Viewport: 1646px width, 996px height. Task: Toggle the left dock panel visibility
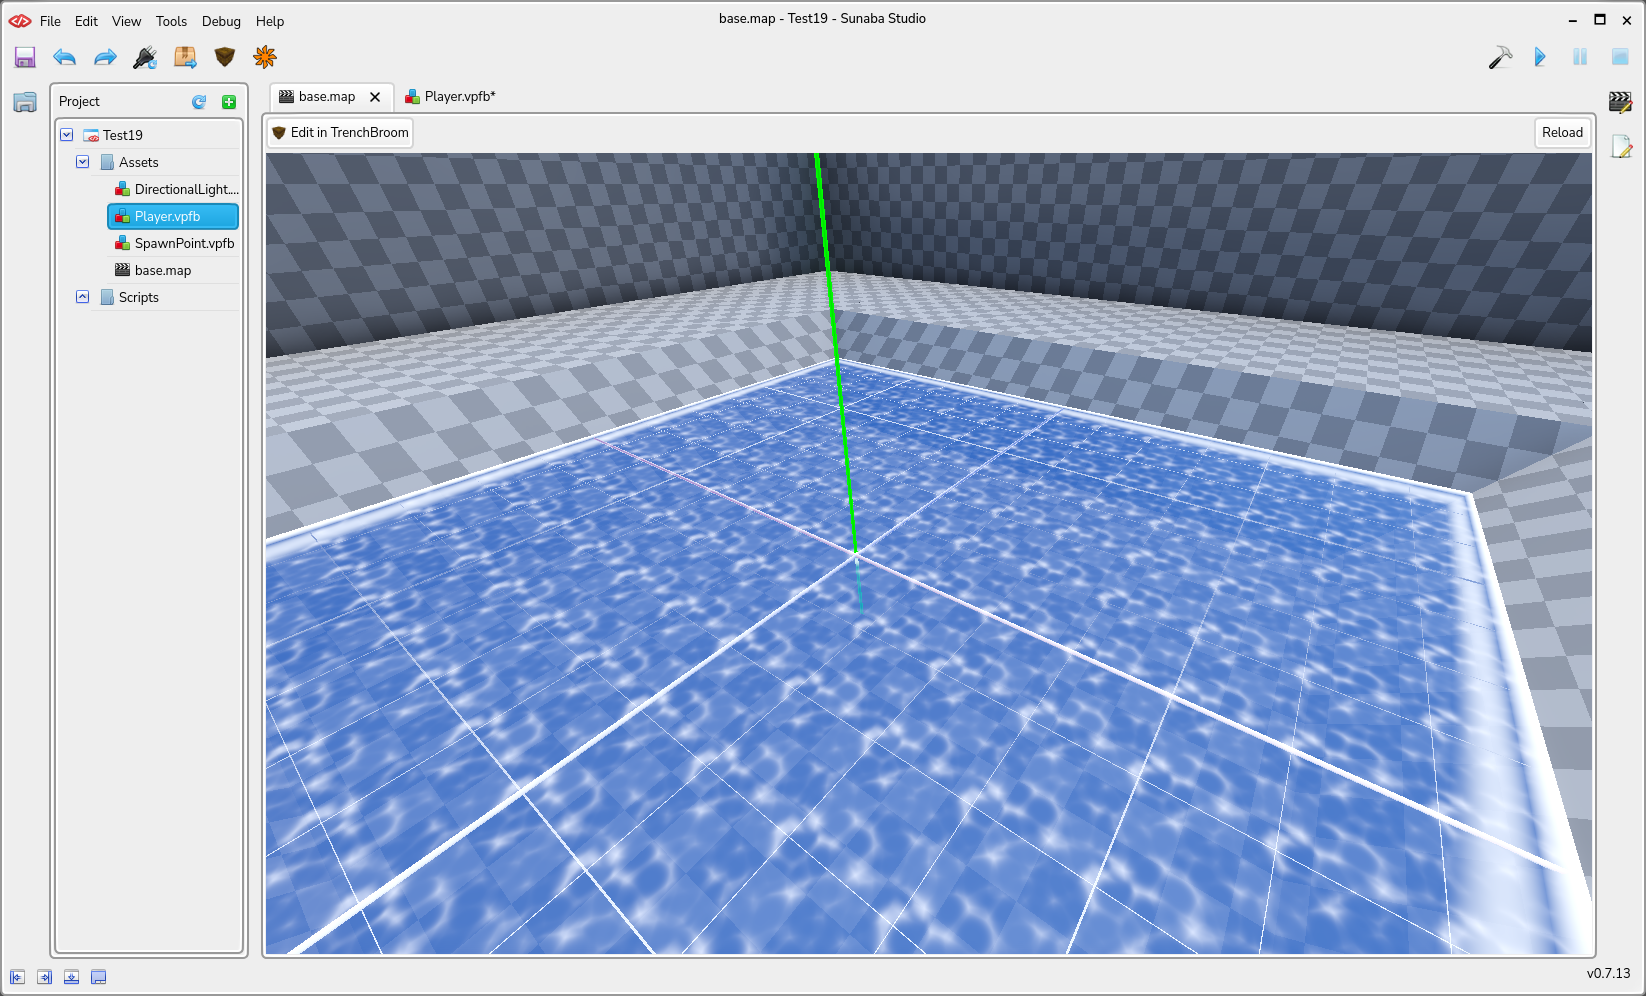click(18, 977)
